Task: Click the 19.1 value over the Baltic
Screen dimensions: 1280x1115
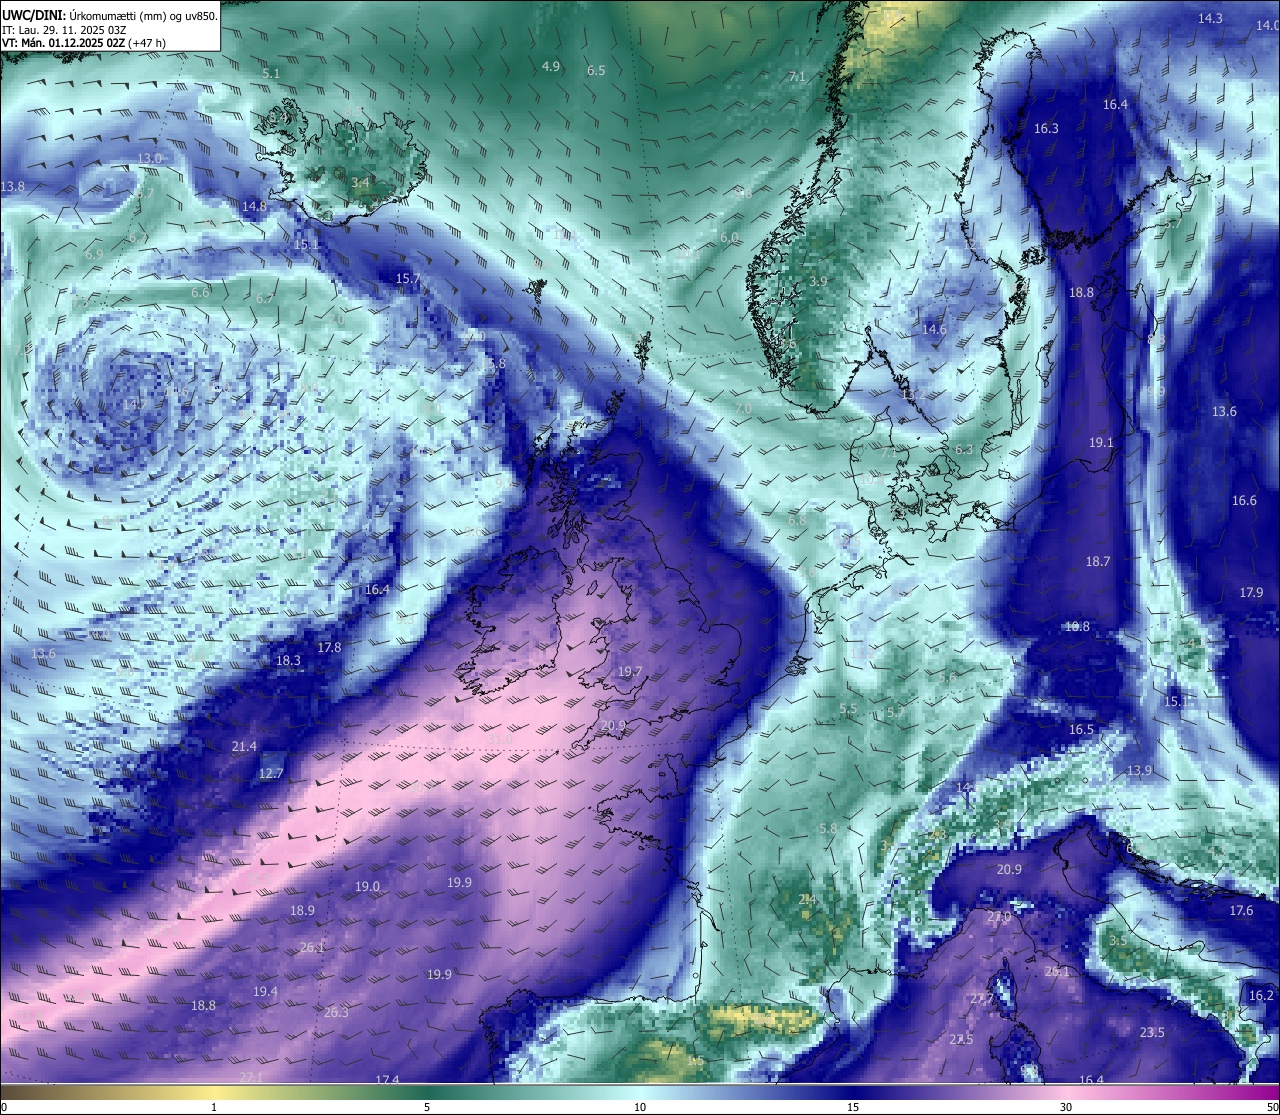Action: coord(1101,443)
